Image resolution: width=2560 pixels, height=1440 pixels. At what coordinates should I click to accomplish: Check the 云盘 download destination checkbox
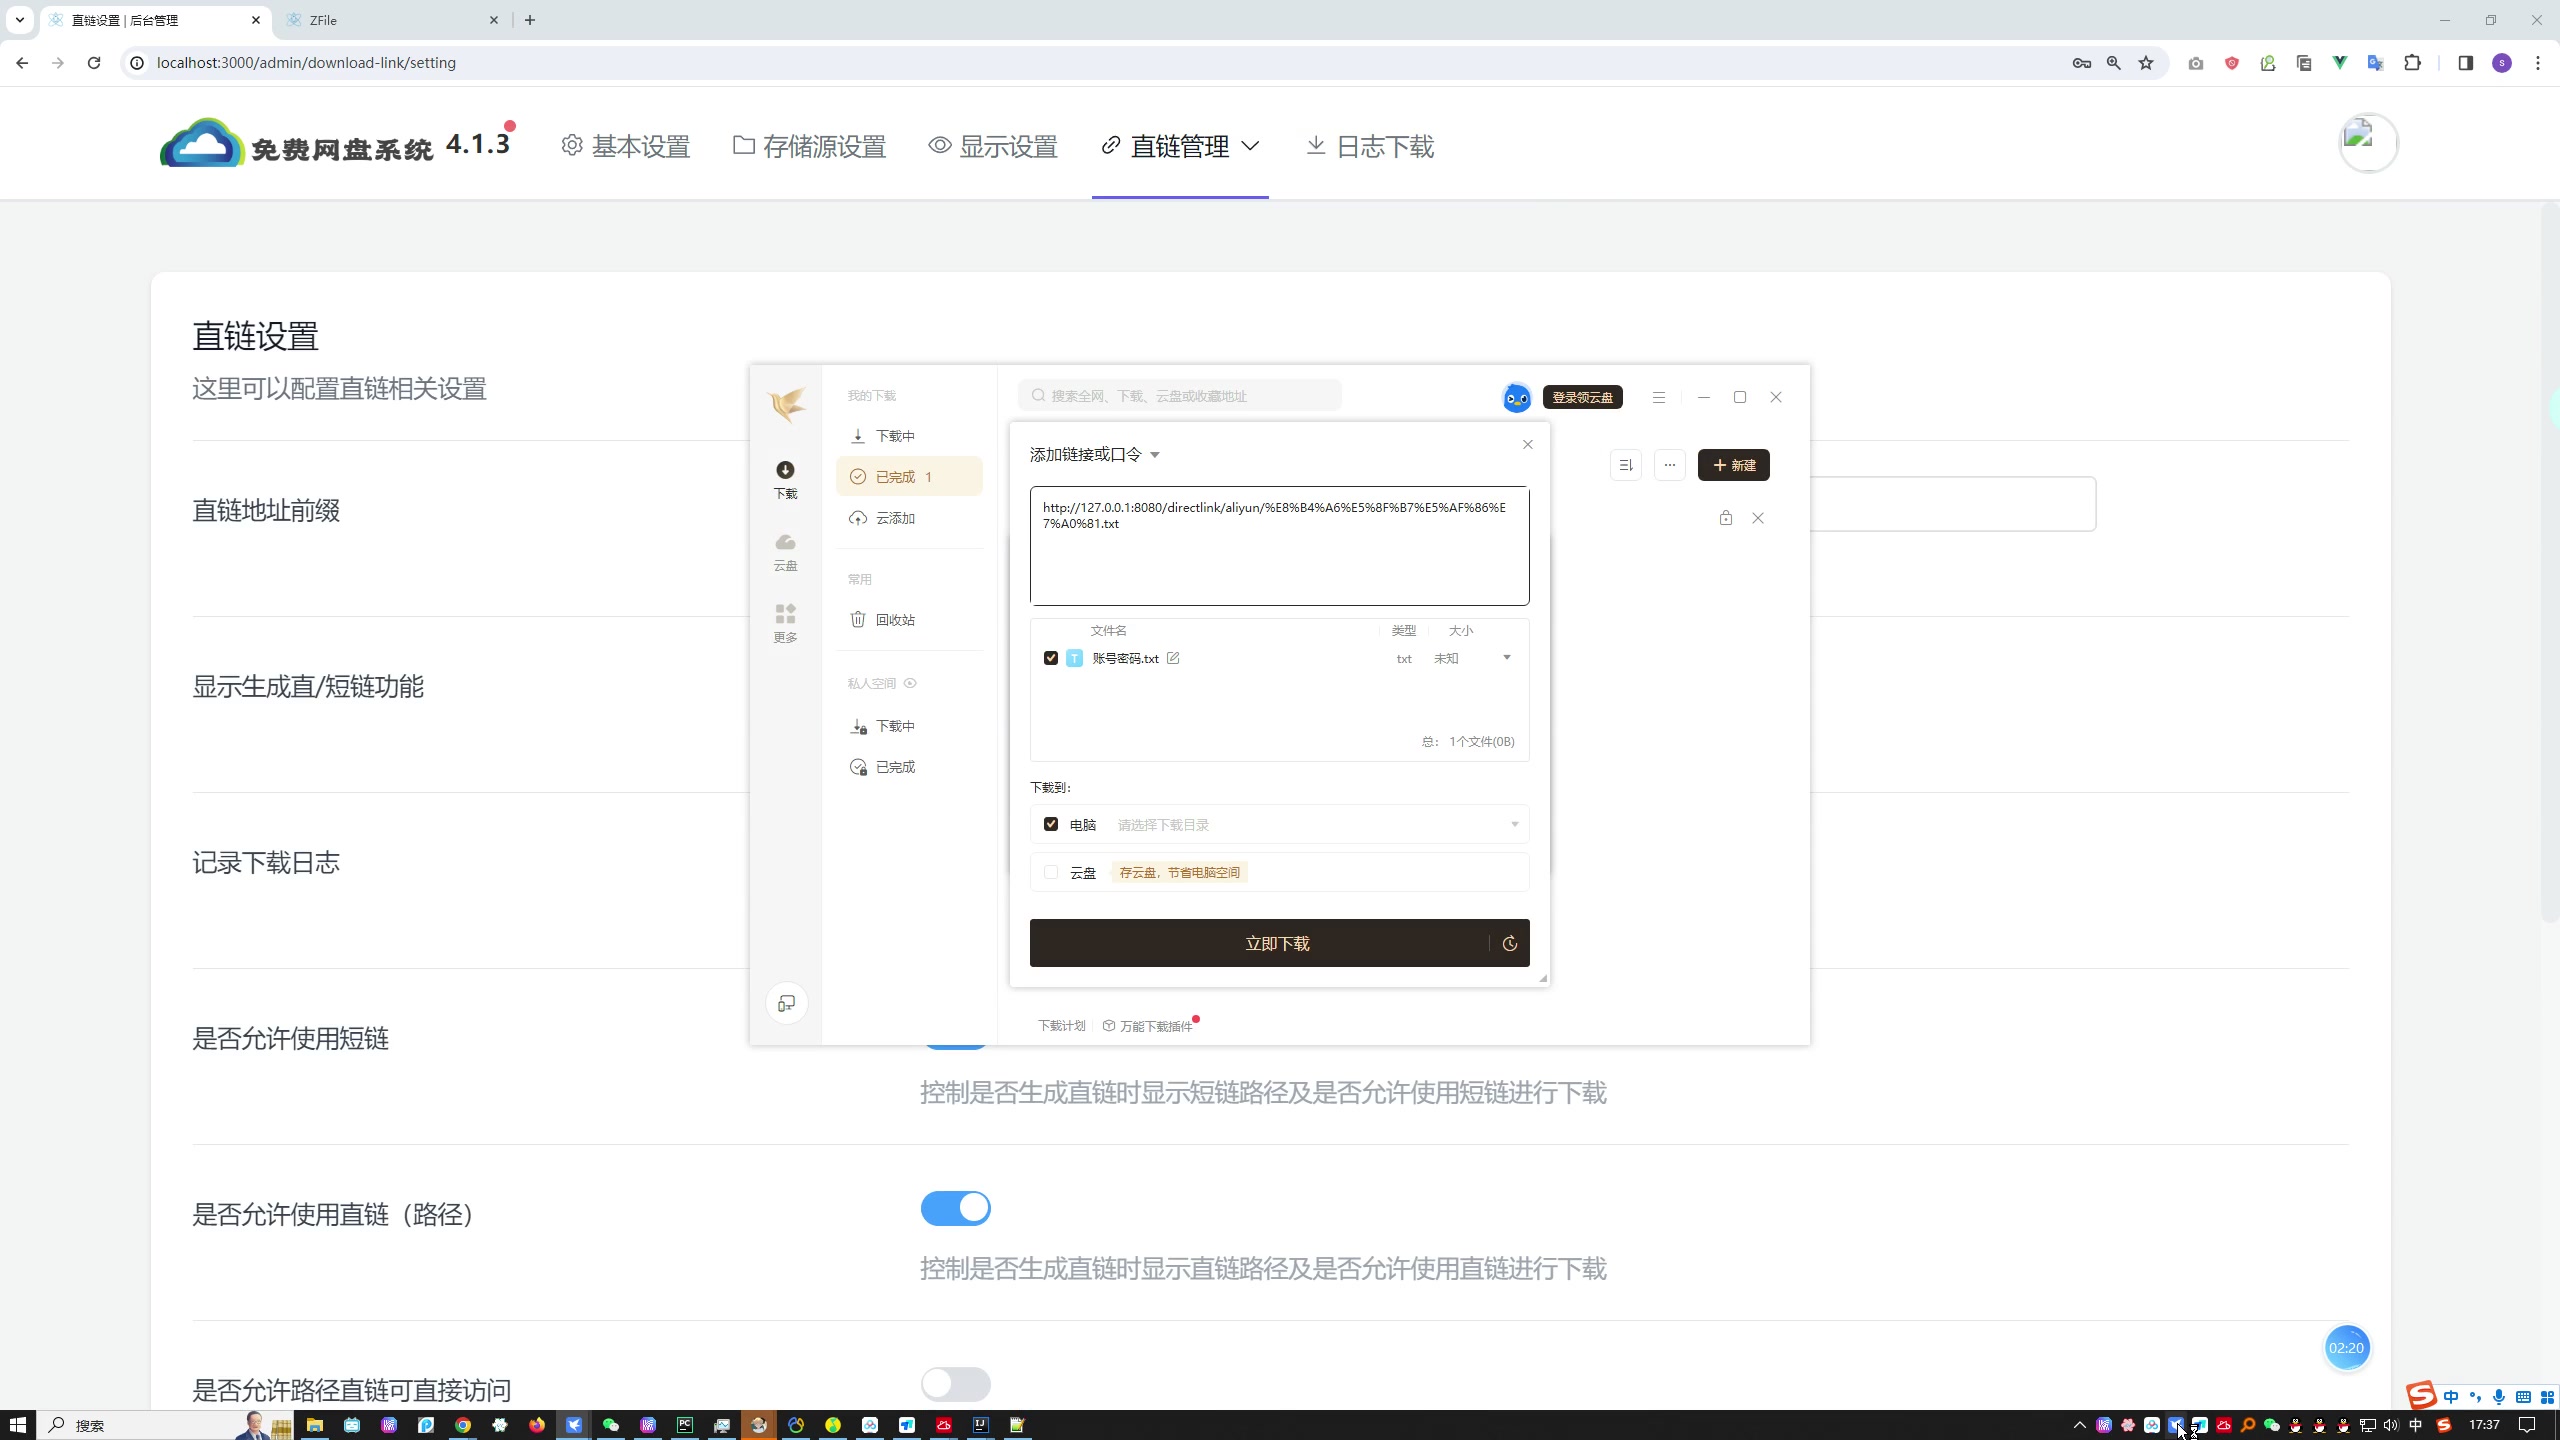[x=1051, y=872]
